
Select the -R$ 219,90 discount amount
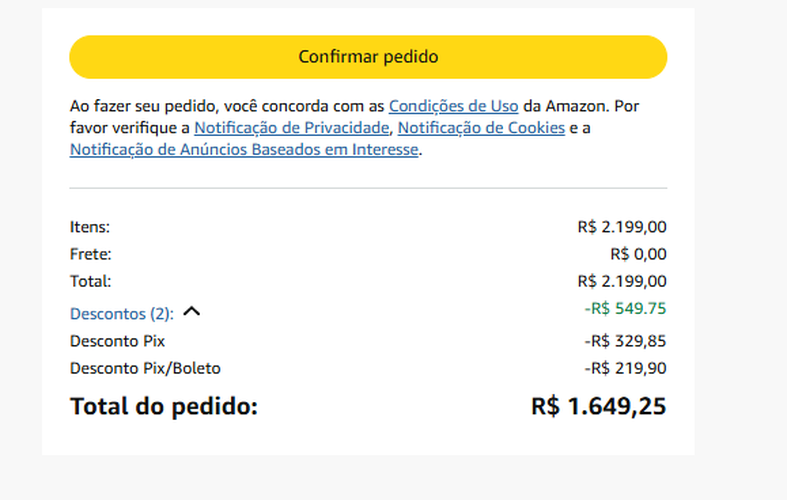click(x=625, y=368)
